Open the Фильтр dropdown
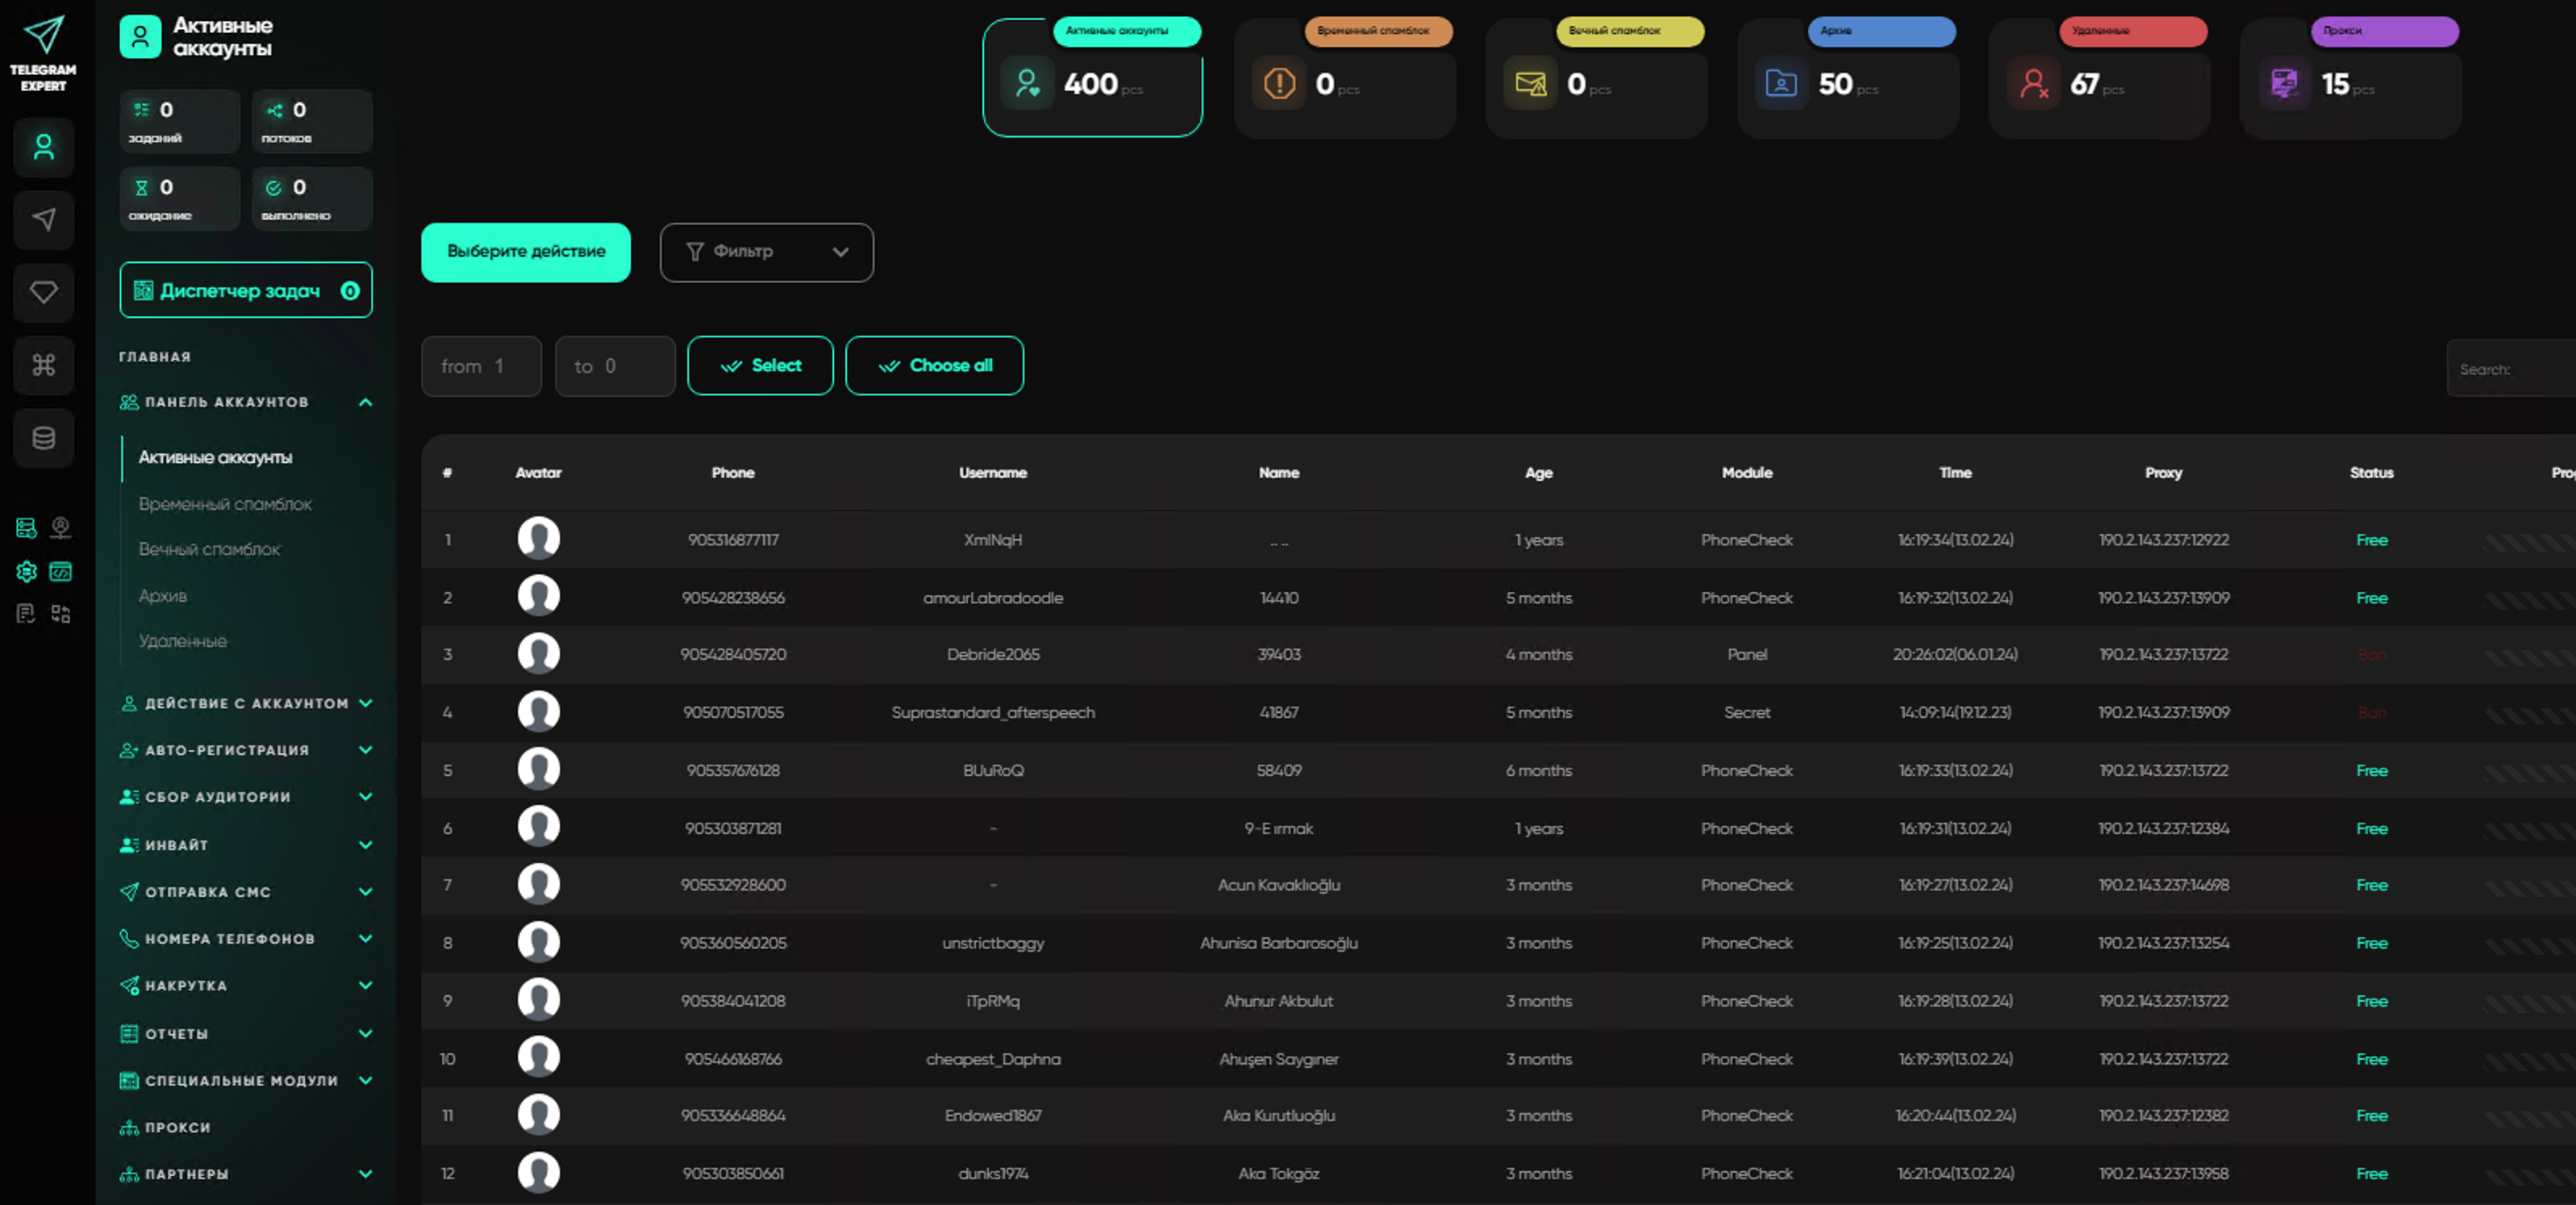This screenshot has height=1205, width=2576. (x=766, y=252)
